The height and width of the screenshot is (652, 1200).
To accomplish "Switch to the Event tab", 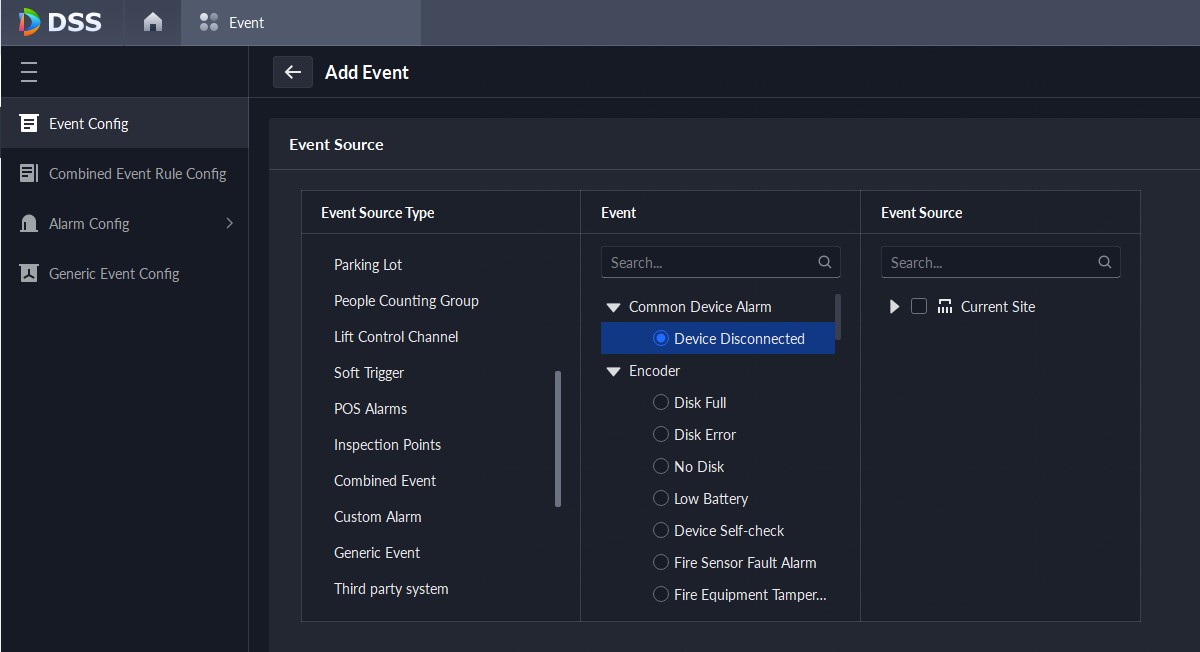I will [247, 21].
